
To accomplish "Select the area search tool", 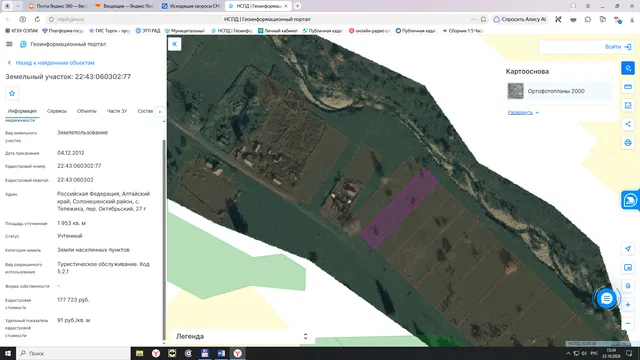I will (628, 106).
